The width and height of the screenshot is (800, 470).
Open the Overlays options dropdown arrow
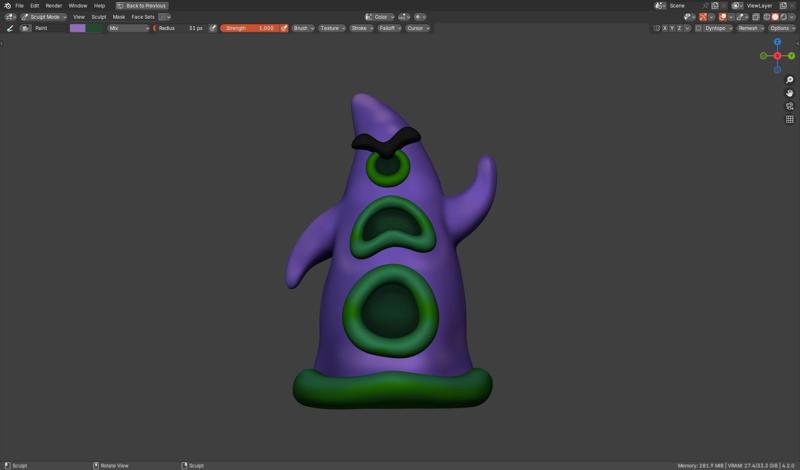[731, 17]
